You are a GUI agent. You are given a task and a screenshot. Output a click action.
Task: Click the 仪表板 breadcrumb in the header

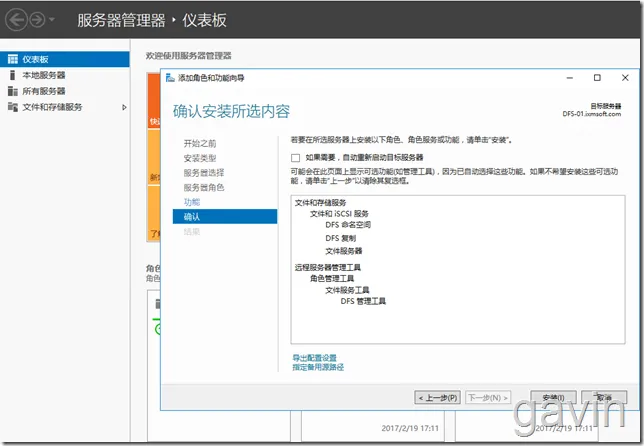(205, 20)
